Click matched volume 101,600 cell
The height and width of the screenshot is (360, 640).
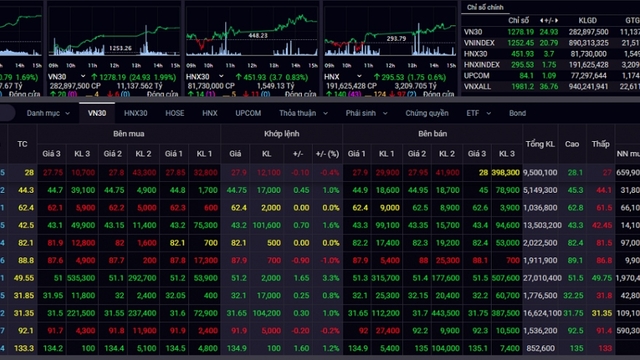click(267, 225)
